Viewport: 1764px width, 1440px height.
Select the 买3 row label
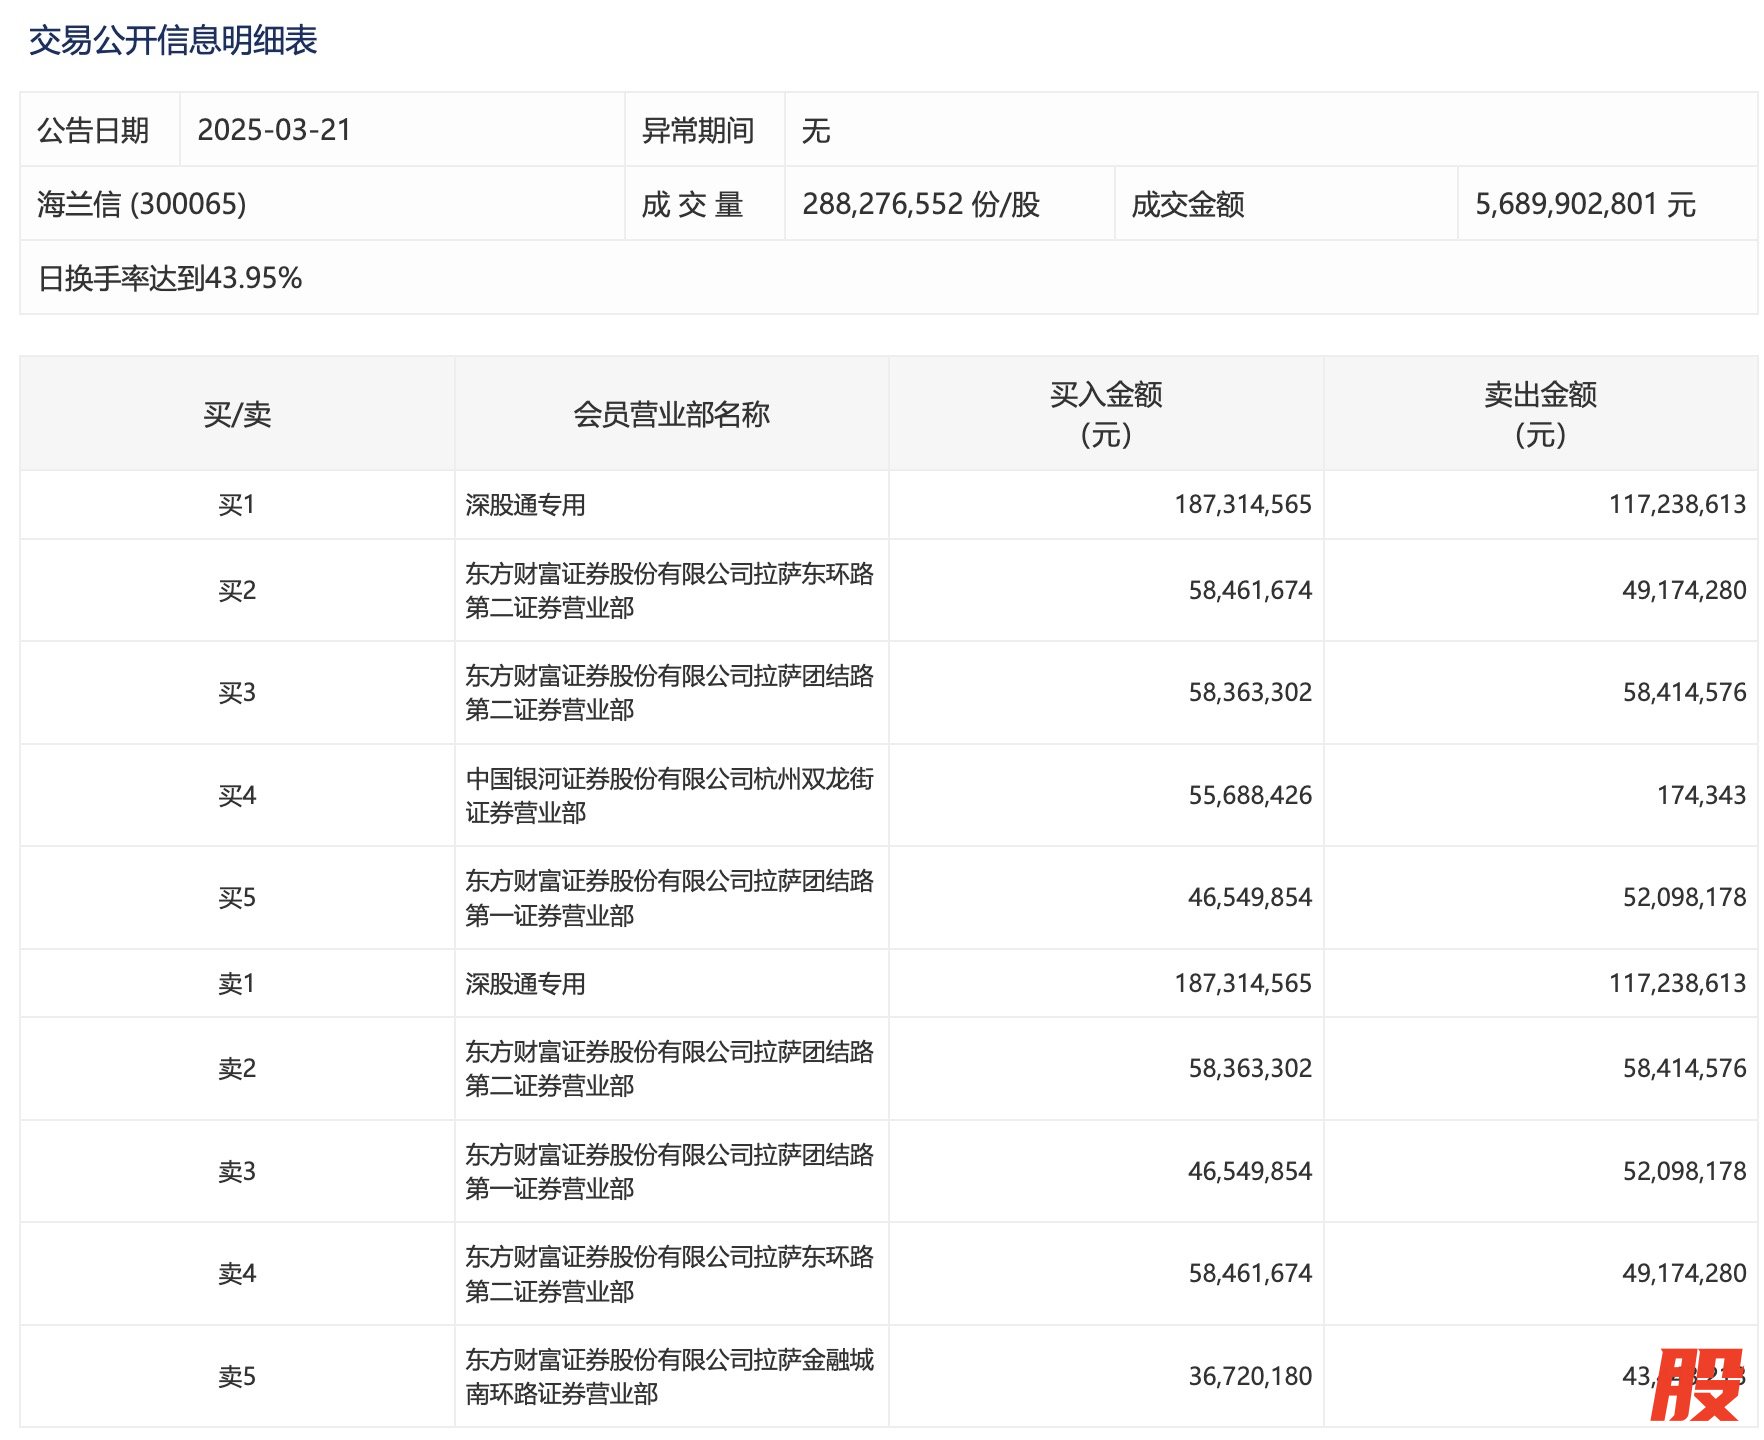click(237, 693)
